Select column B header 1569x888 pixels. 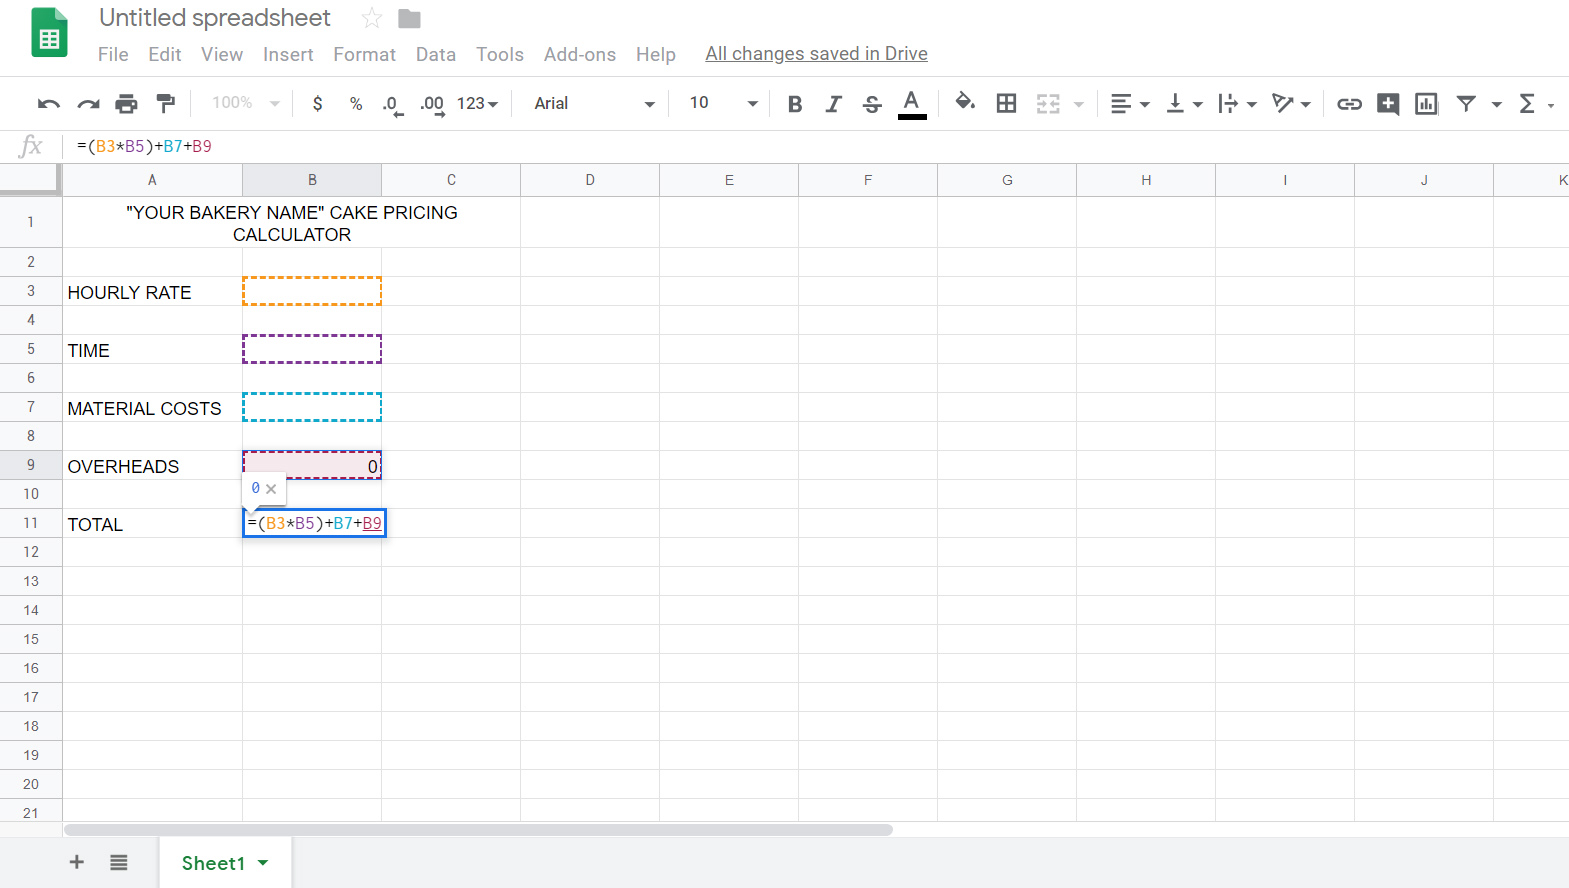[x=312, y=180]
